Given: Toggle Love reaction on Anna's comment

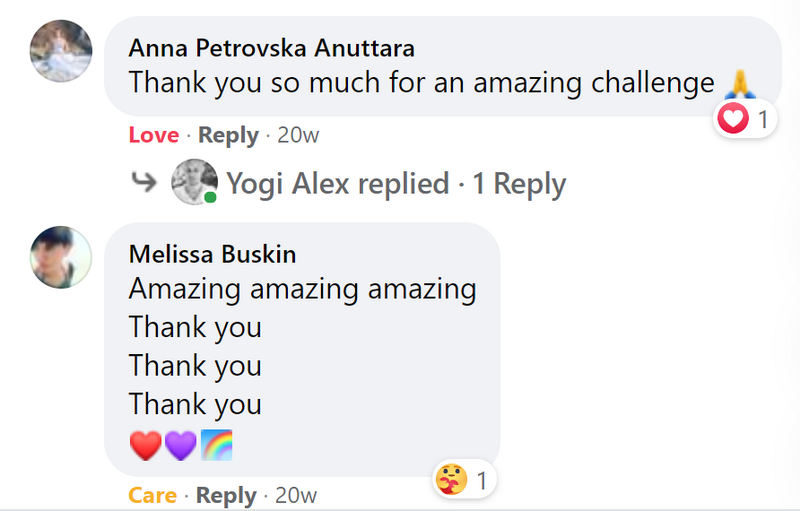Looking at the screenshot, I should (x=154, y=135).
